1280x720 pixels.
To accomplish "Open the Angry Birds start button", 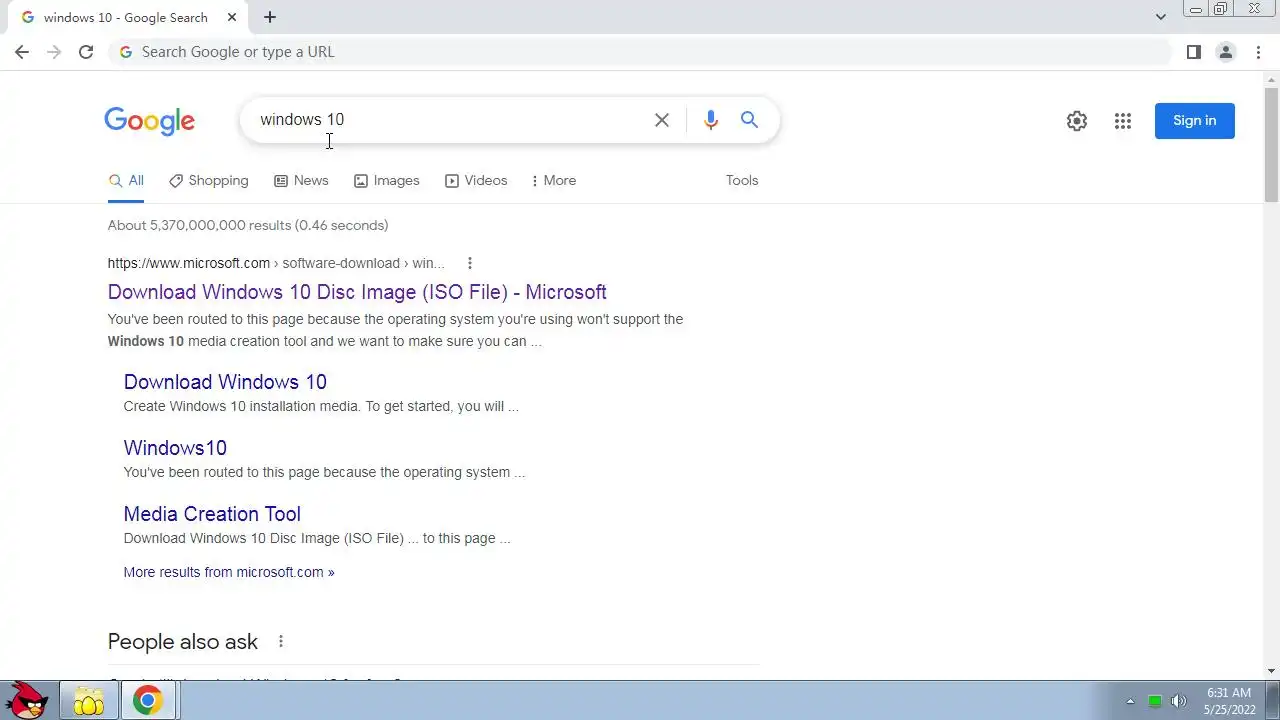I will pos(28,701).
